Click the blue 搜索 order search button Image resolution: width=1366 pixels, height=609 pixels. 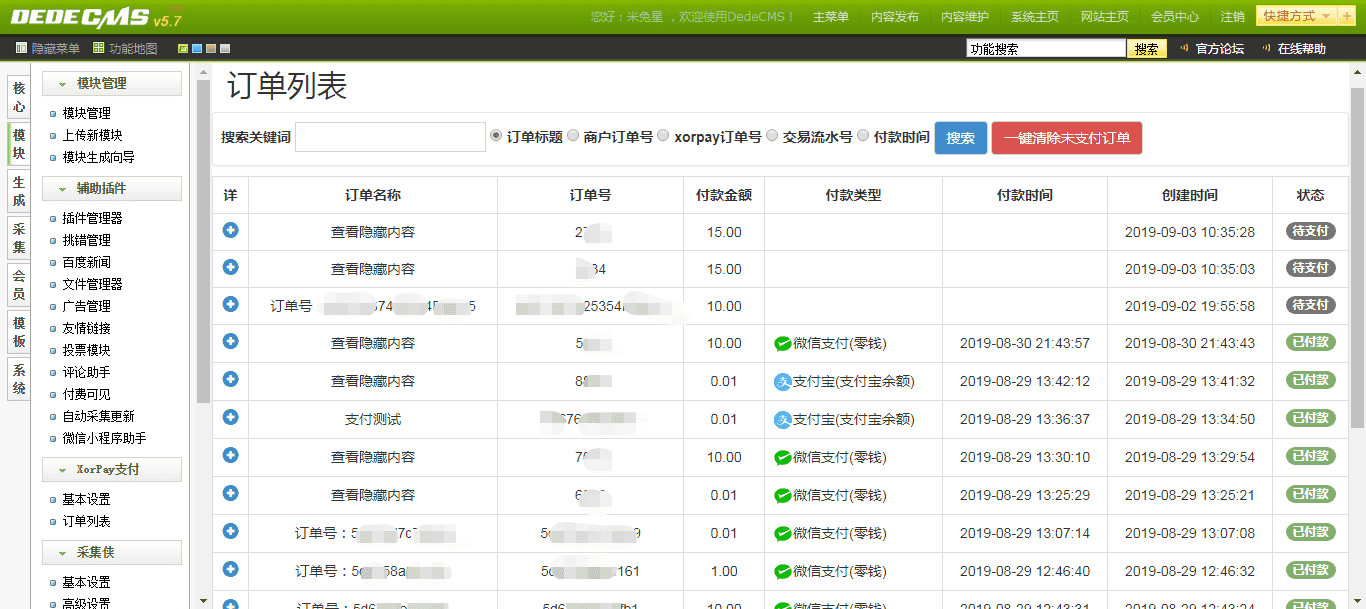(960, 138)
